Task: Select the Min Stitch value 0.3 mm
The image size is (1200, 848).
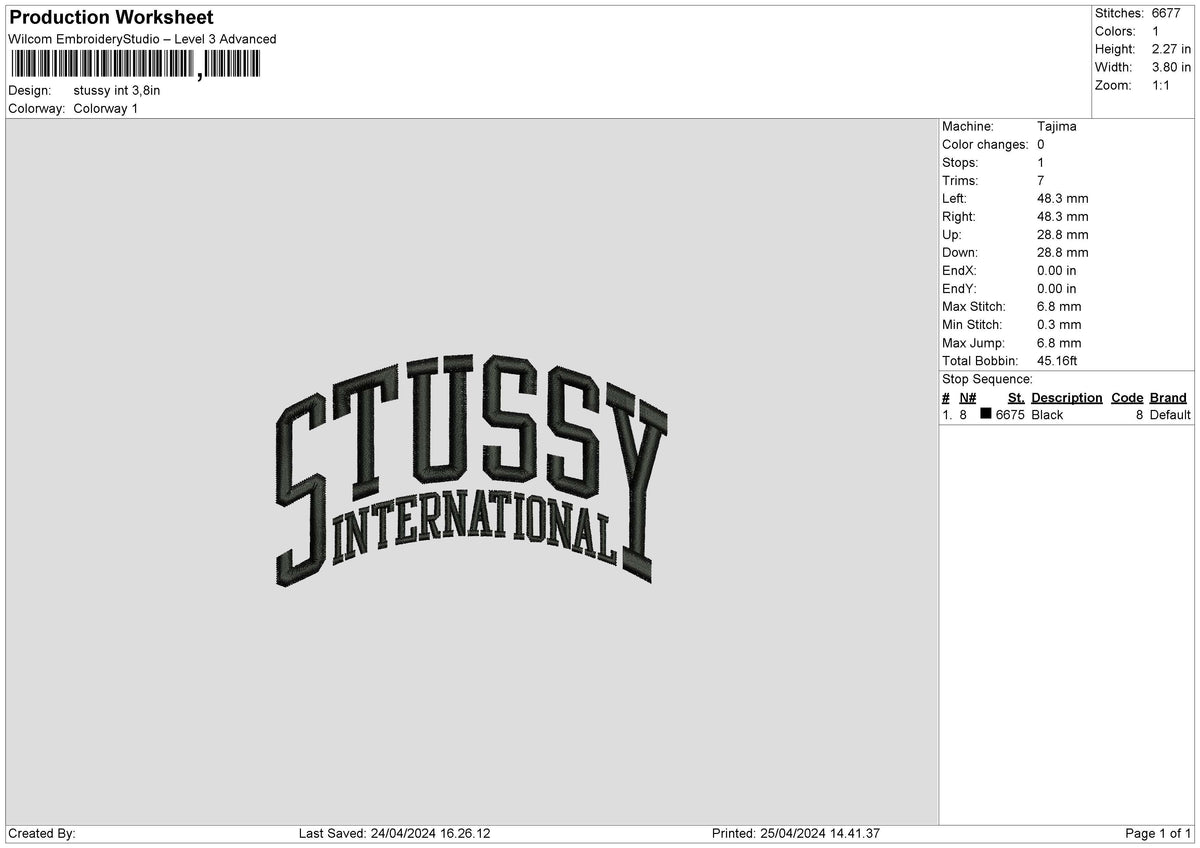Action: (1059, 325)
